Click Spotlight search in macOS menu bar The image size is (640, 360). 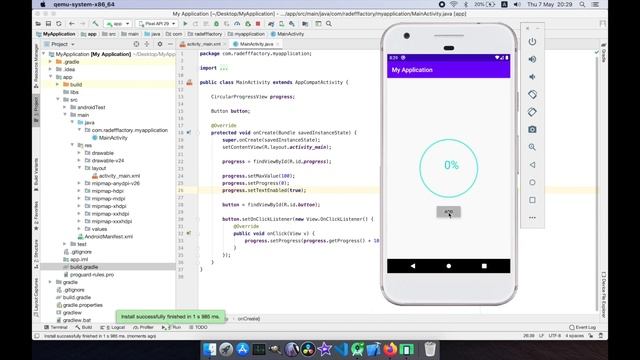[x=582, y=4]
